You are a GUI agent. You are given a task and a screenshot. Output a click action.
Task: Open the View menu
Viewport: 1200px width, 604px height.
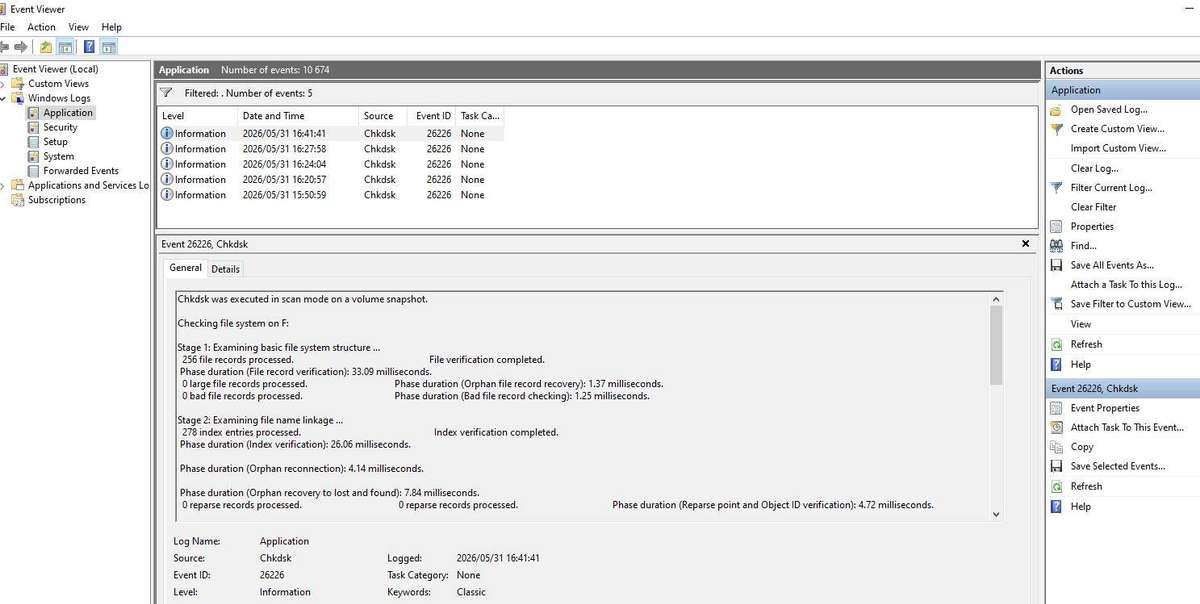tap(79, 27)
